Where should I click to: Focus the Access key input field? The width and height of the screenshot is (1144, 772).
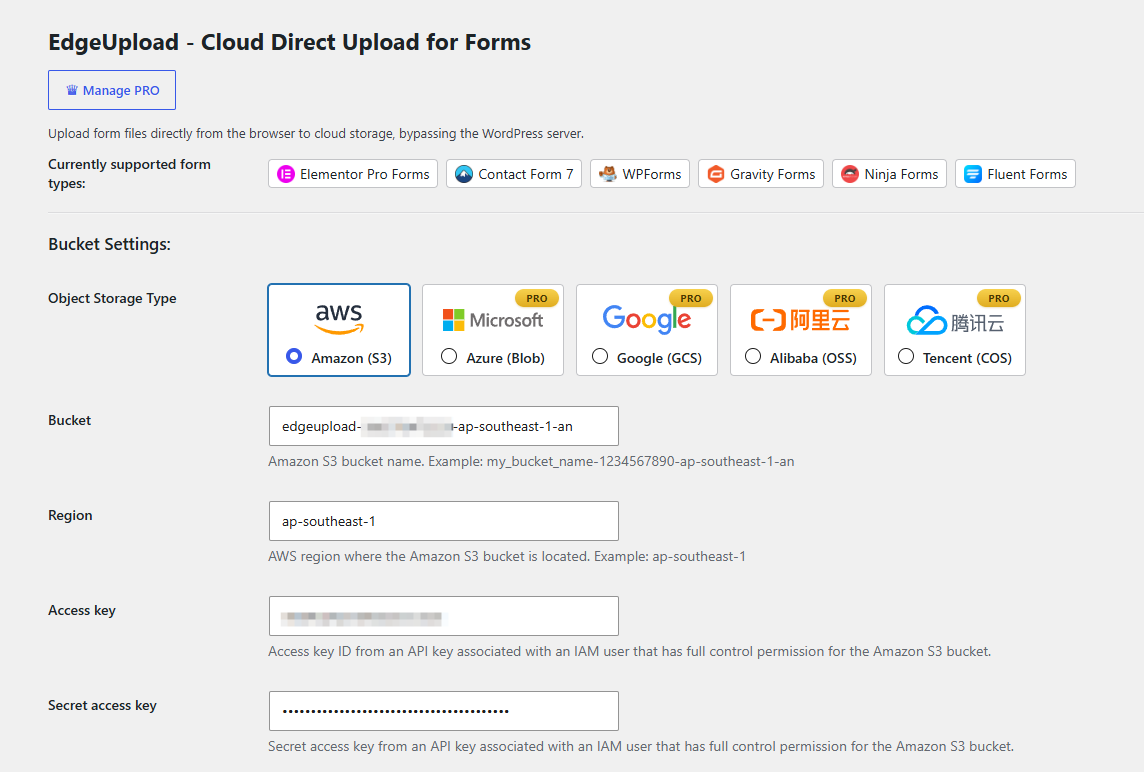coord(444,616)
